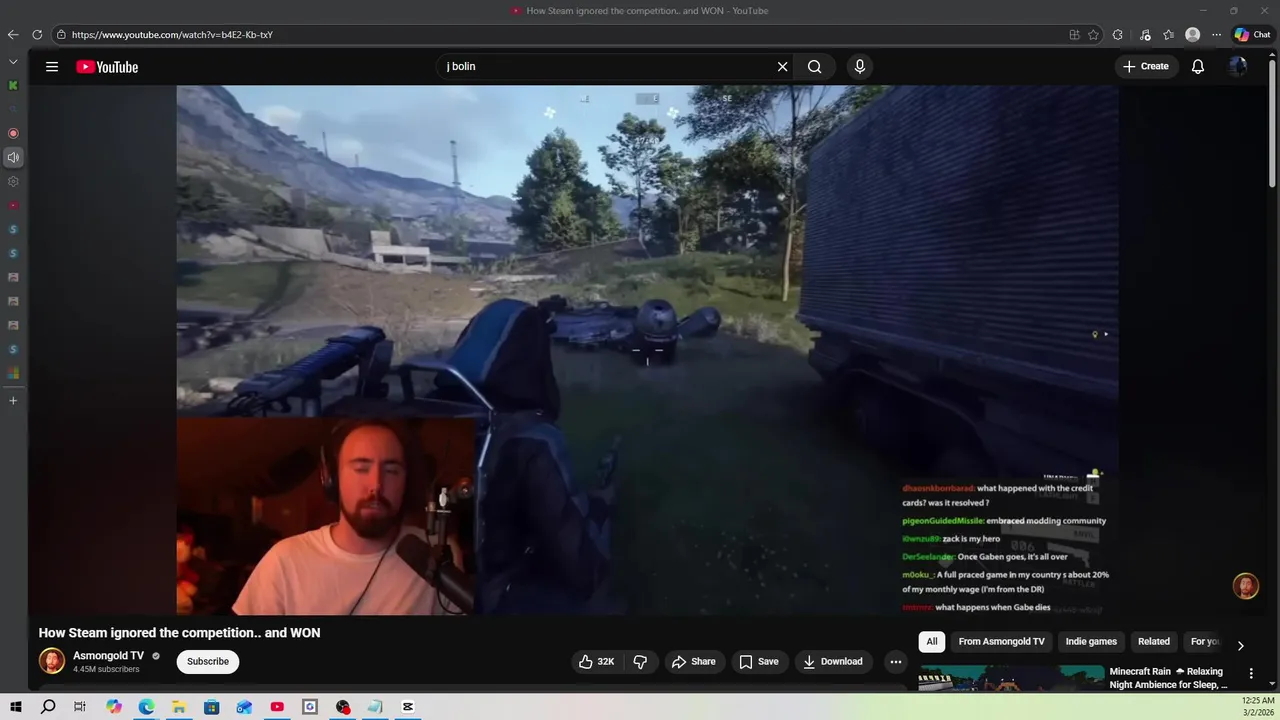The width and height of the screenshot is (1280, 720).
Task: Open Windows taskbar search
Action: (x=48, y=707)
